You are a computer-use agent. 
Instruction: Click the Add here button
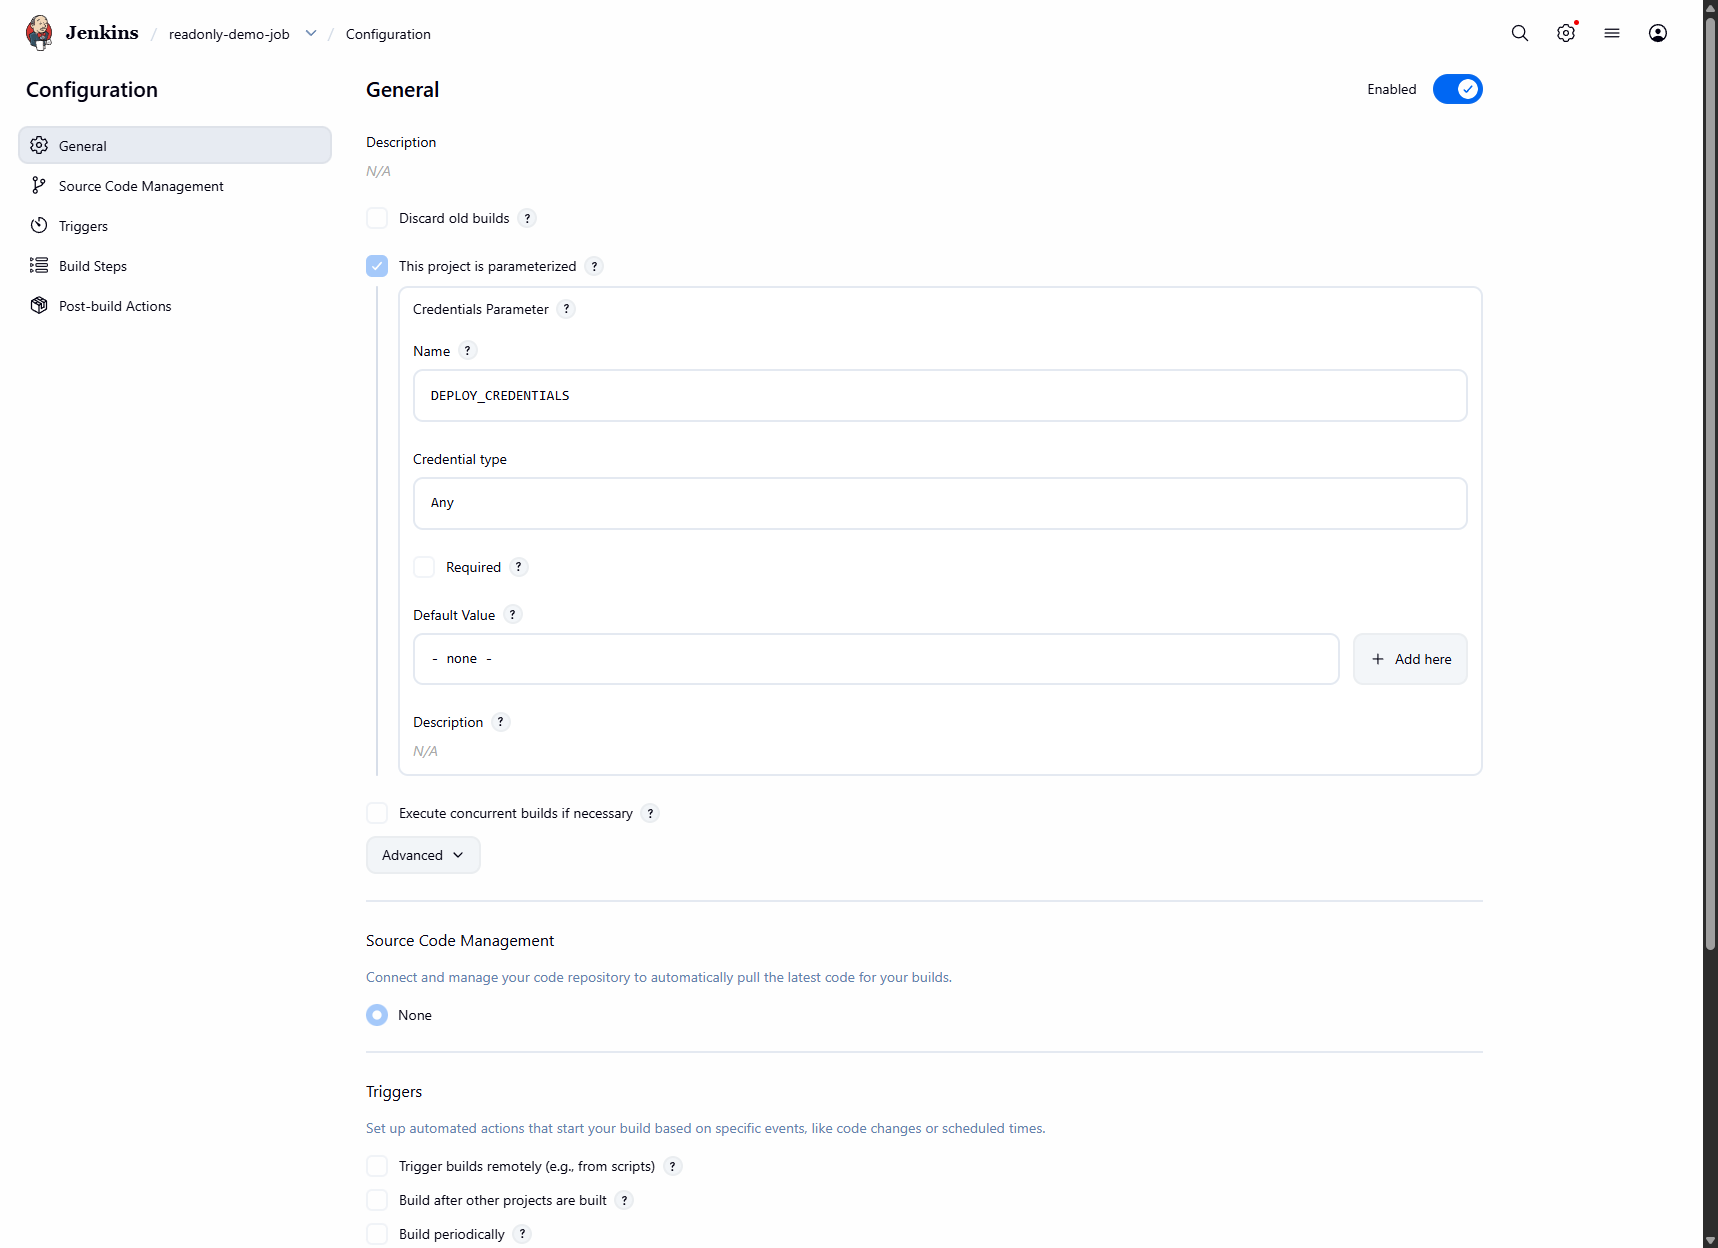1410,659
